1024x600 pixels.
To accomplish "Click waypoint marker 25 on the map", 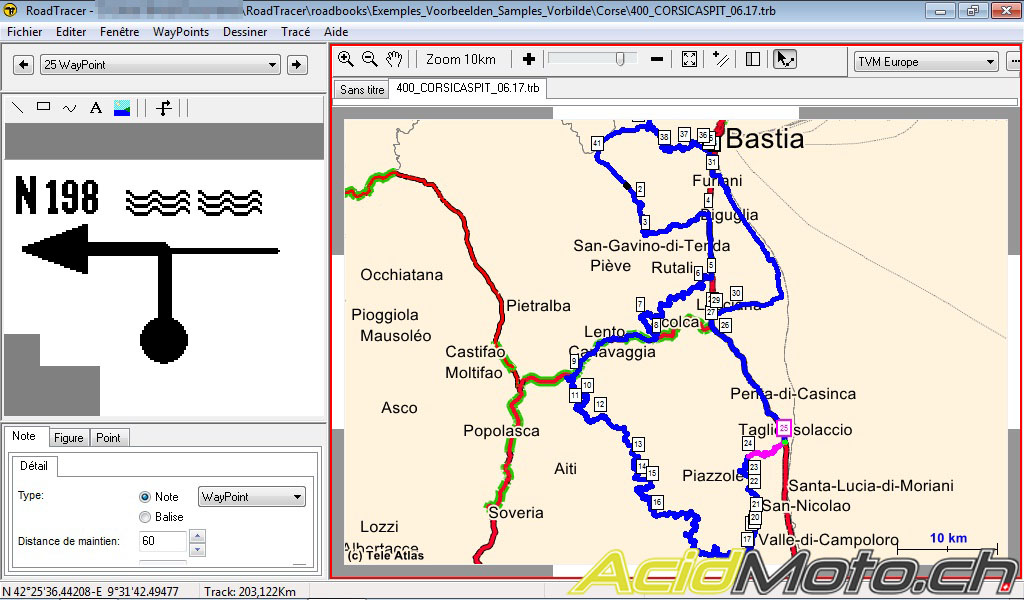I will 784,428.
